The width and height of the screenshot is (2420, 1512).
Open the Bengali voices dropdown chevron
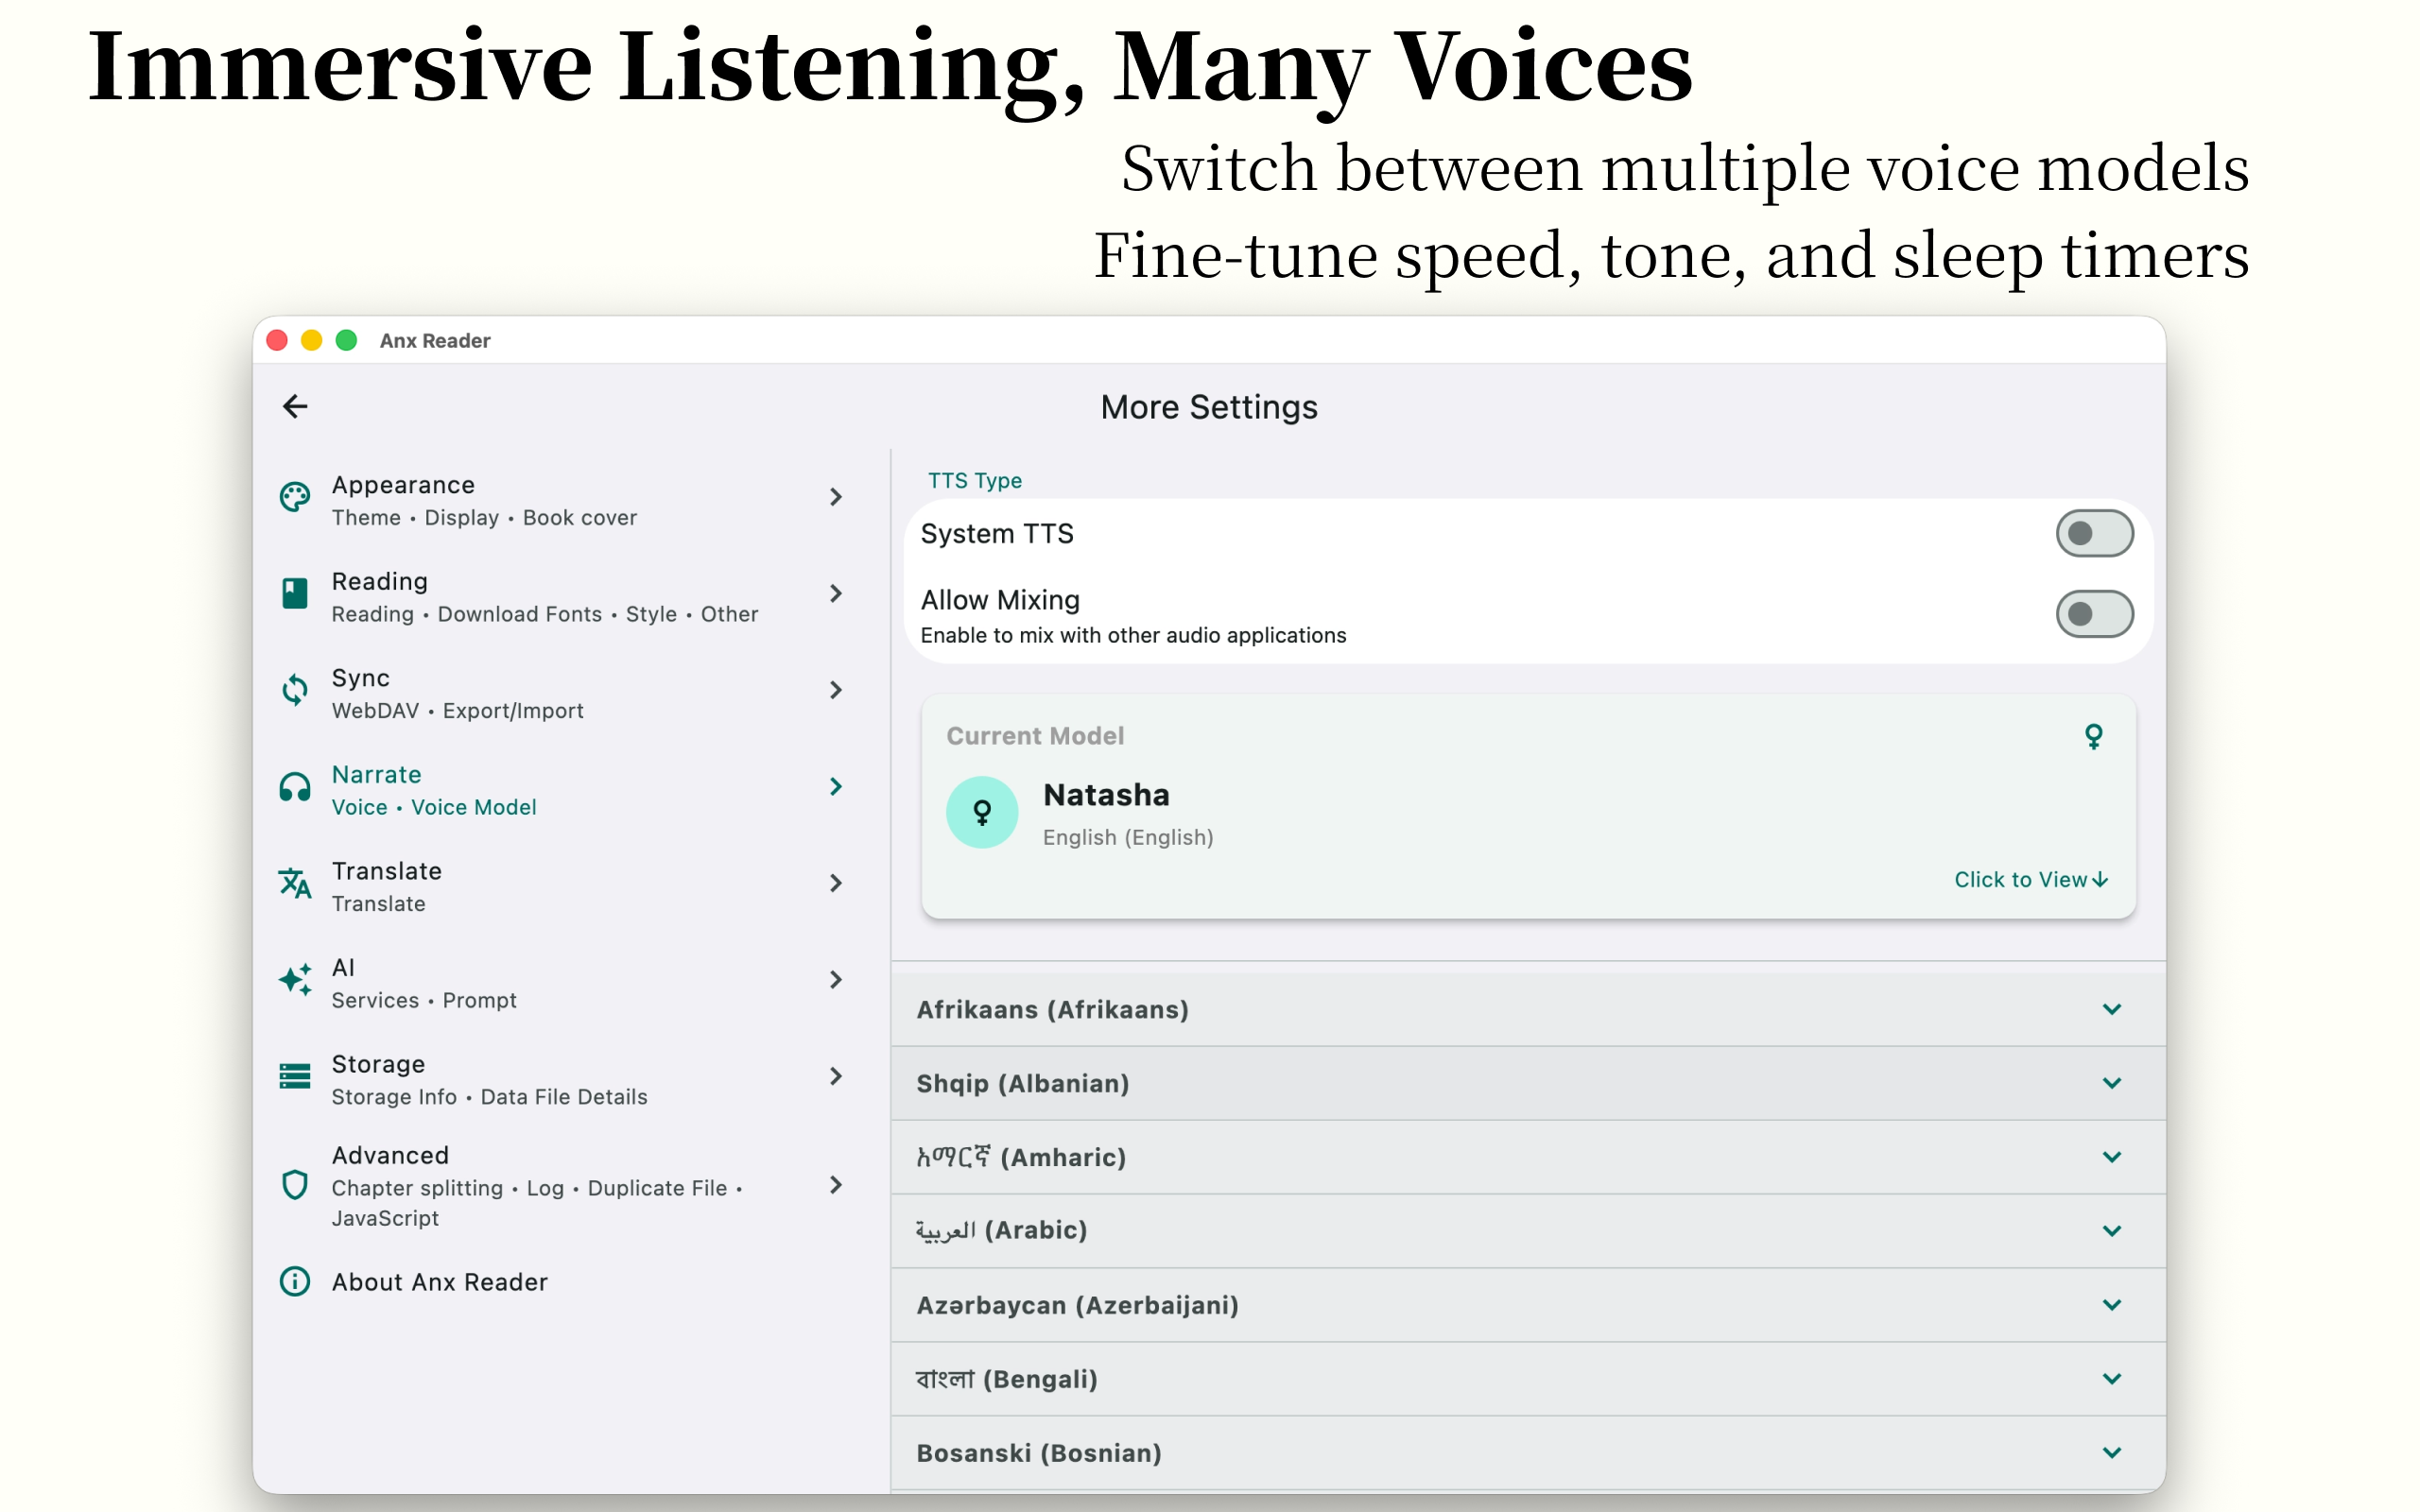[x=2111, y=1379]
